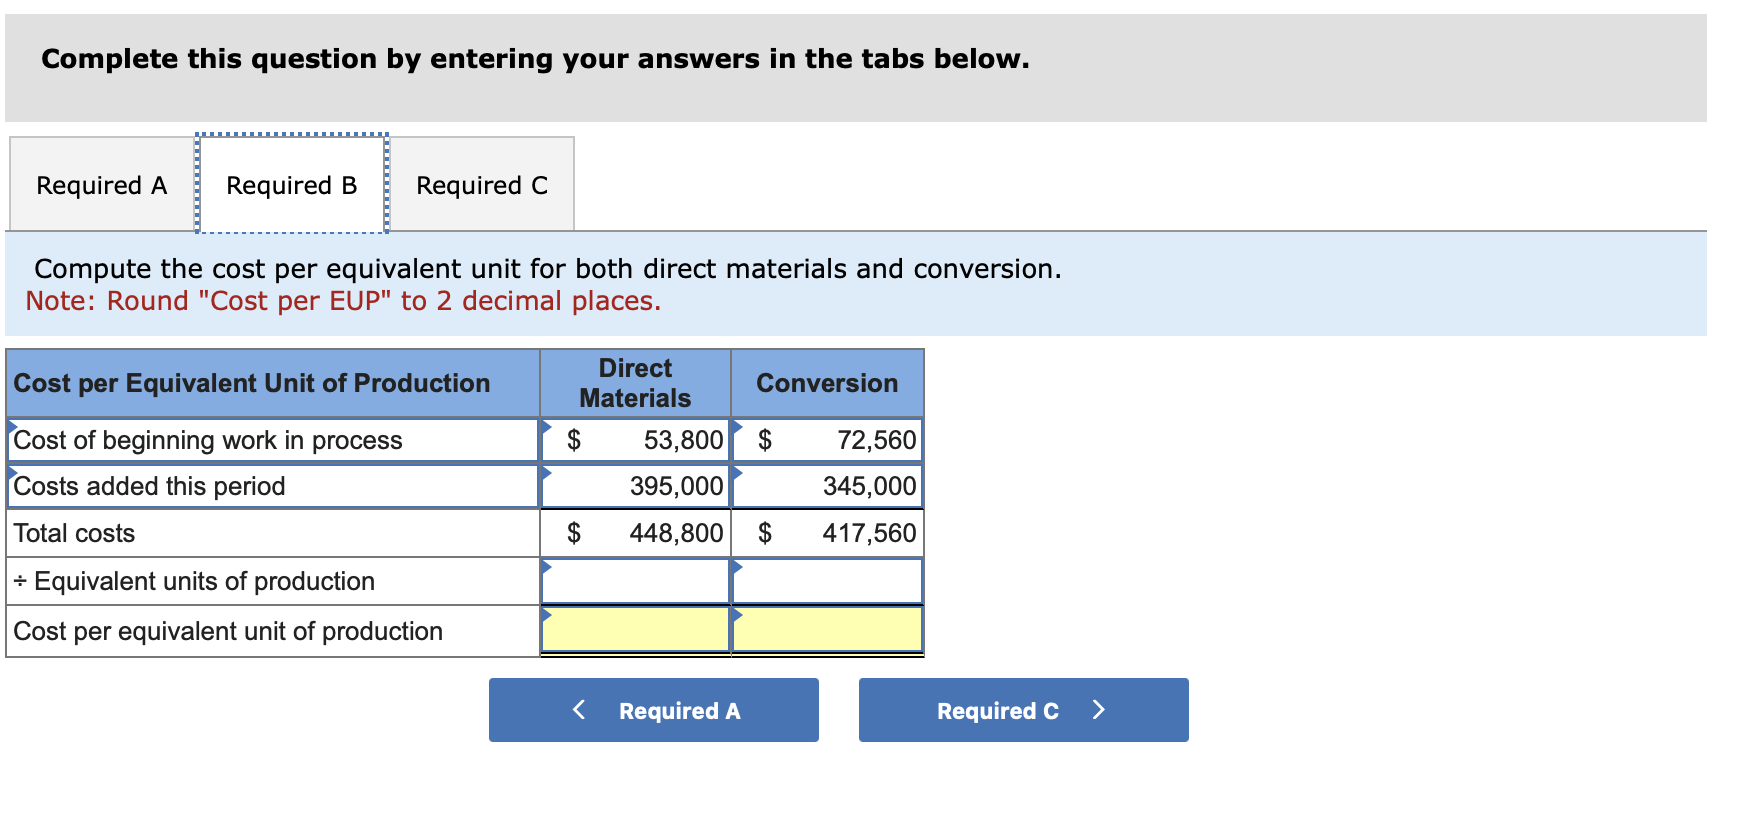
Task: Edit Direct Materials beginning WIP value 53,800
Action: tap(635, 440)
